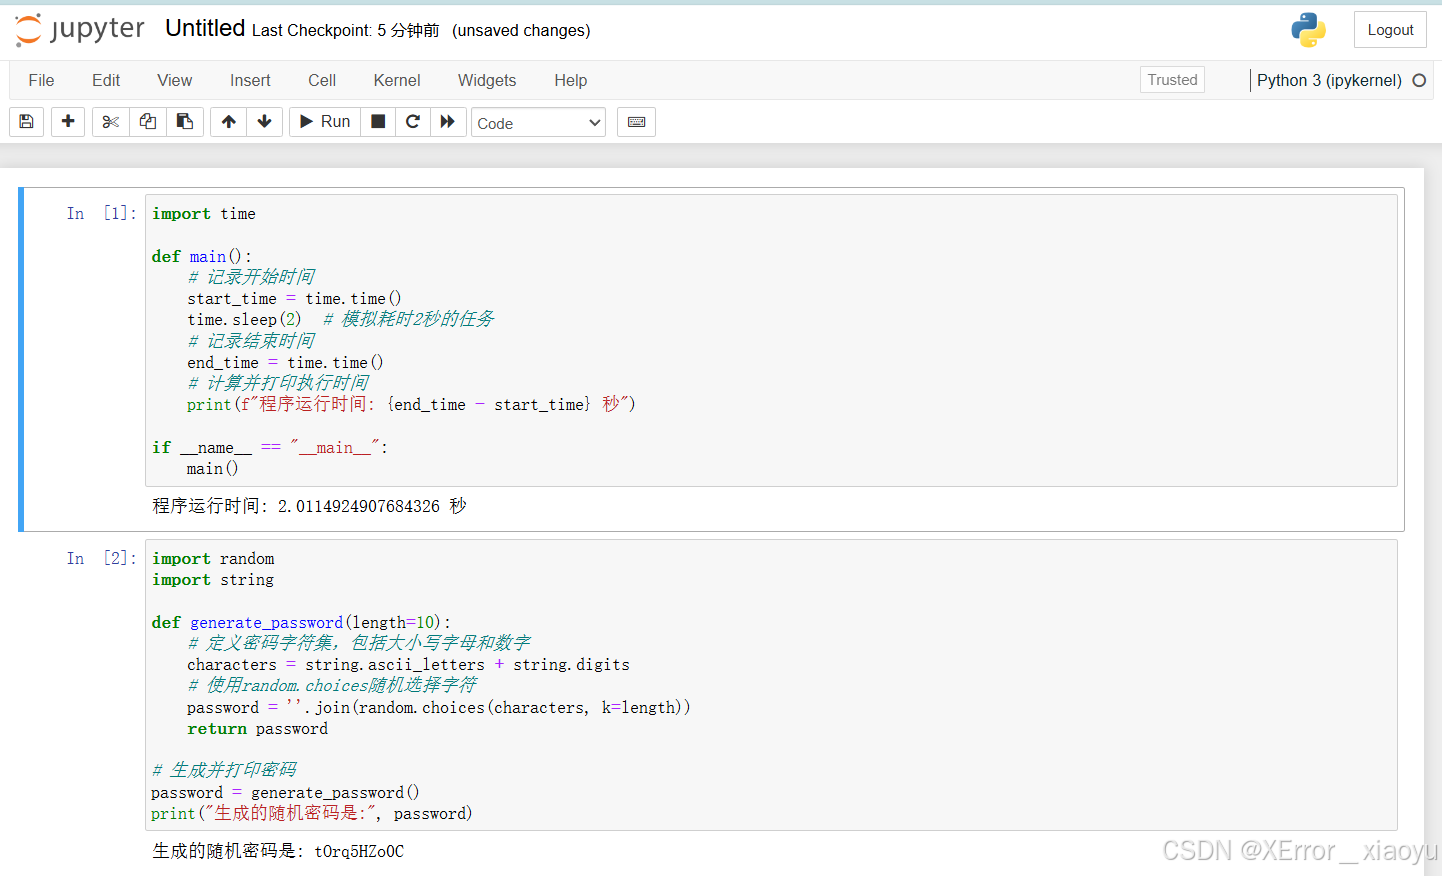The height and width of the screenshot is (876, 1442).
Task: Open the command palette keyboard icon
Action: click(x=636, y=122)
